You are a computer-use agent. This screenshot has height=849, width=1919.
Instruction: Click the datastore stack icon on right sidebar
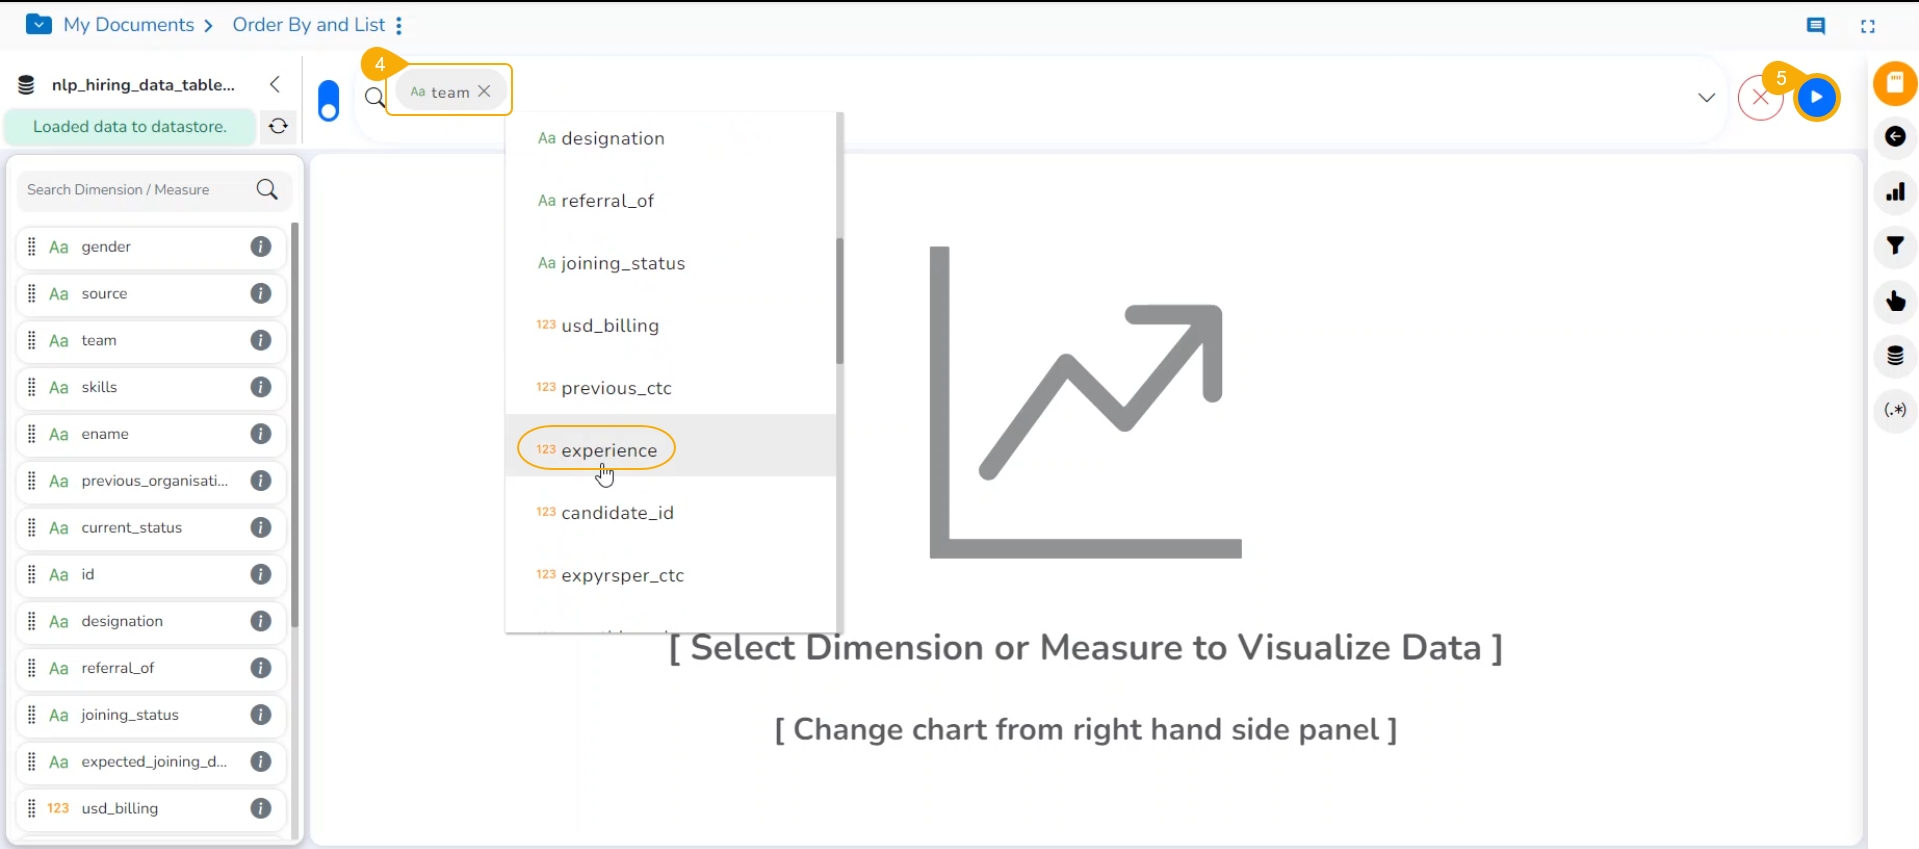click(1895, 356)
